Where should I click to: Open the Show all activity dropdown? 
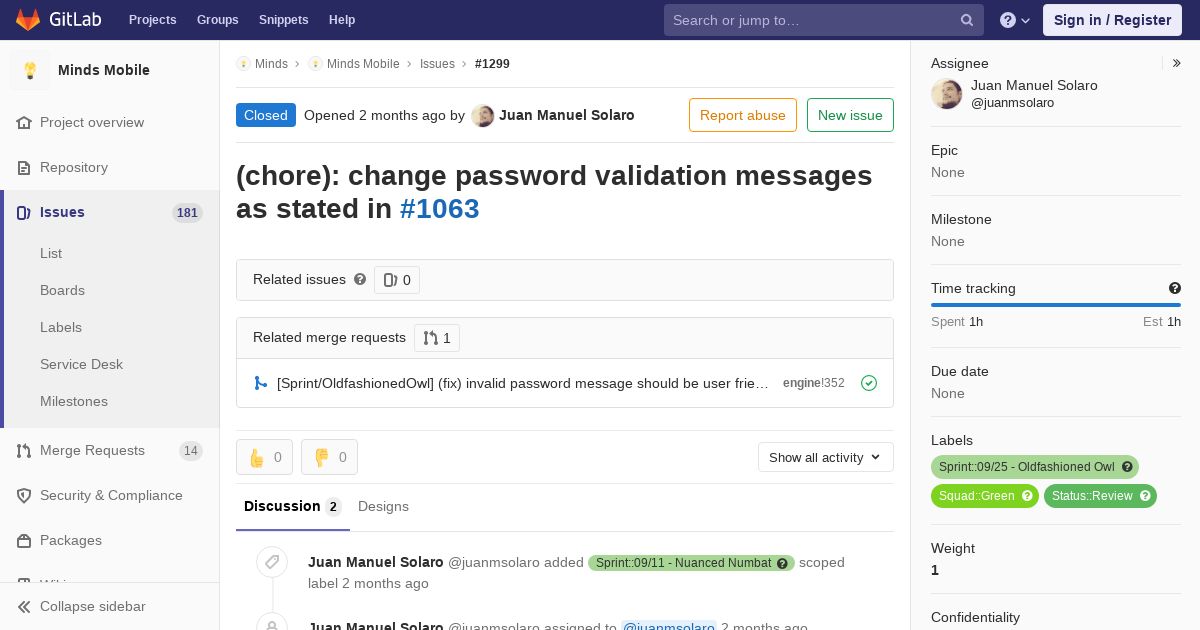(826, 457)
